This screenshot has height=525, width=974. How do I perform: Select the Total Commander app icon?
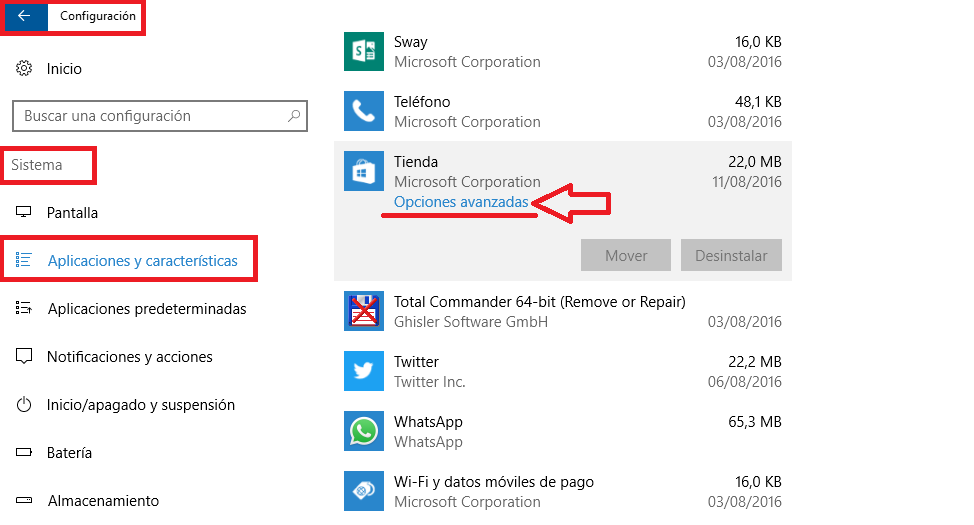[x=364, y=311]
